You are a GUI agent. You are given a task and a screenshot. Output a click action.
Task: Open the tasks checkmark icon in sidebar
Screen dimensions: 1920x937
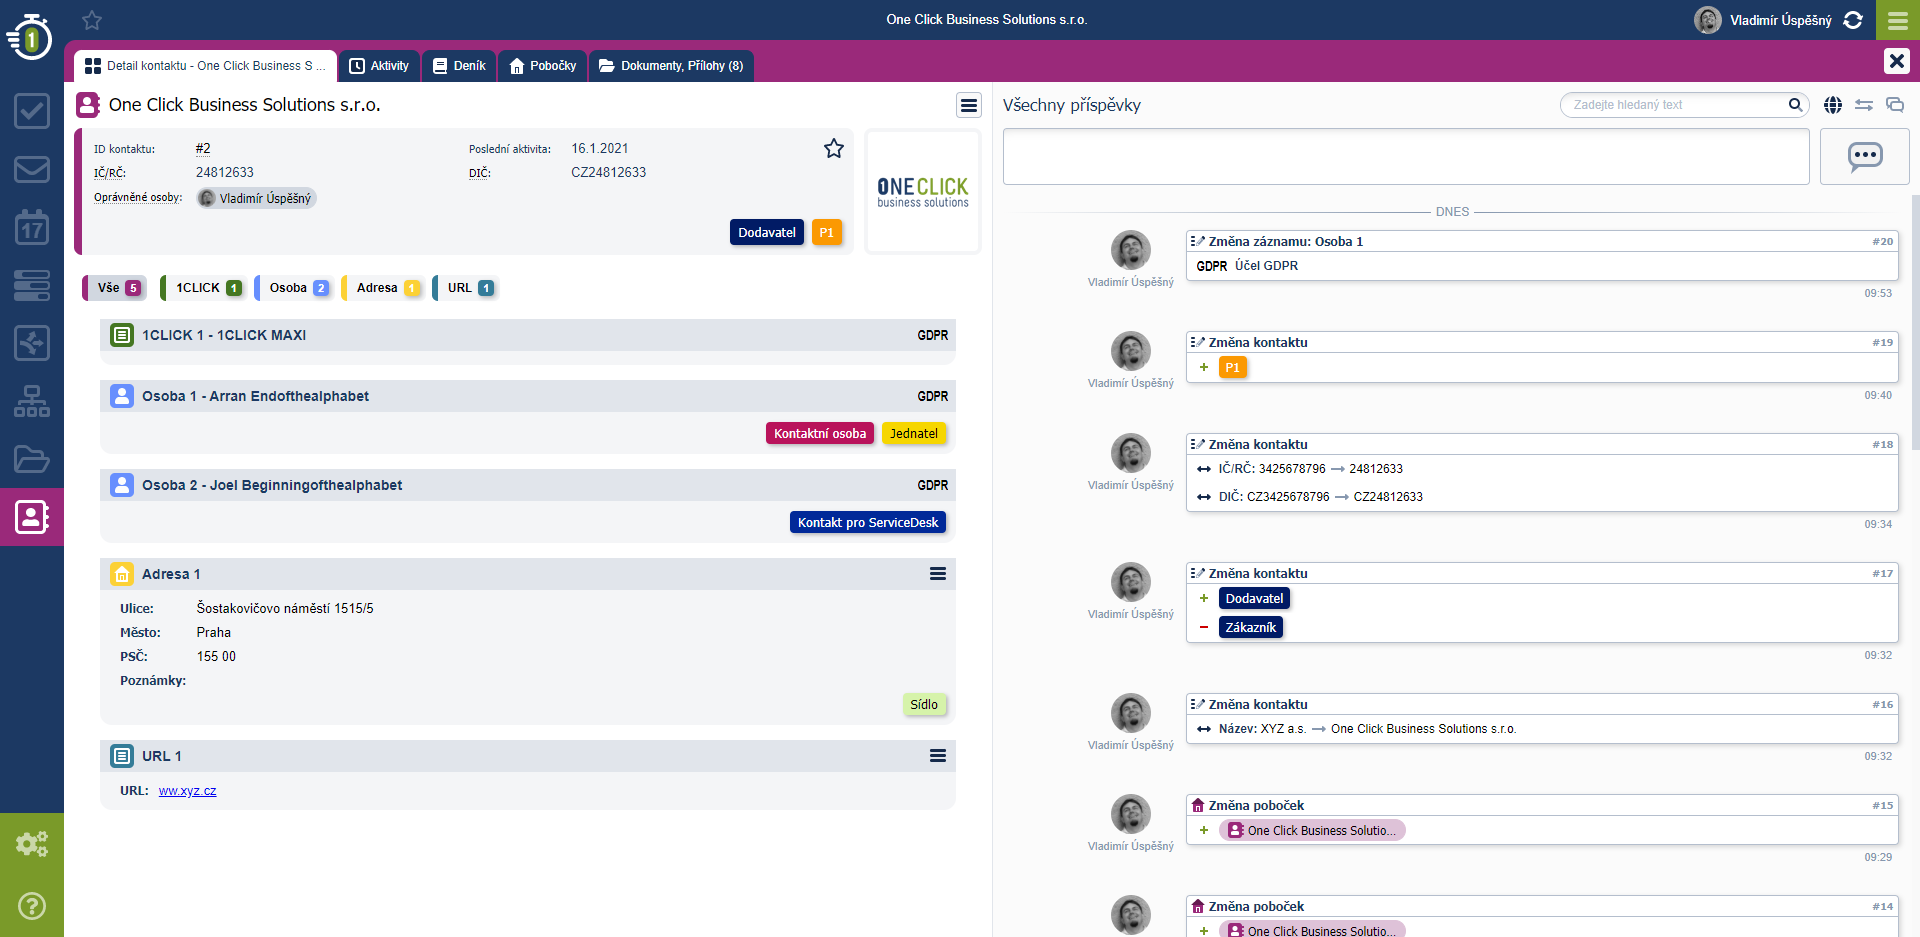(x=32, y=111)
